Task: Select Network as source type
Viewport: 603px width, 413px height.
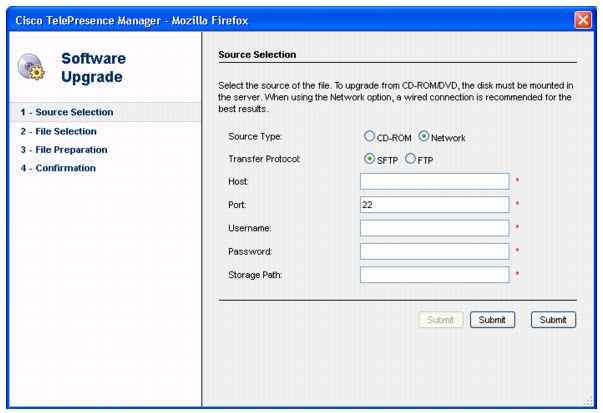Action: tap(424, 136)
